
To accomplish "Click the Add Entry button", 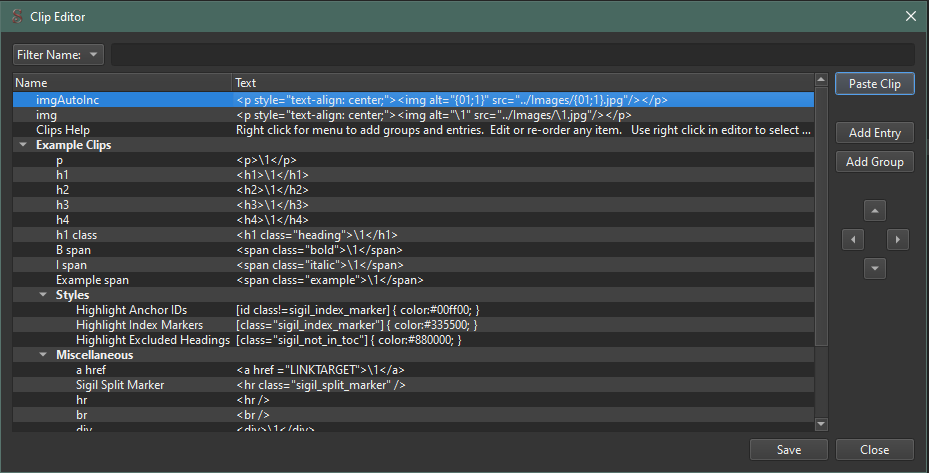I will pyautogui.click(x=874, y=133).
